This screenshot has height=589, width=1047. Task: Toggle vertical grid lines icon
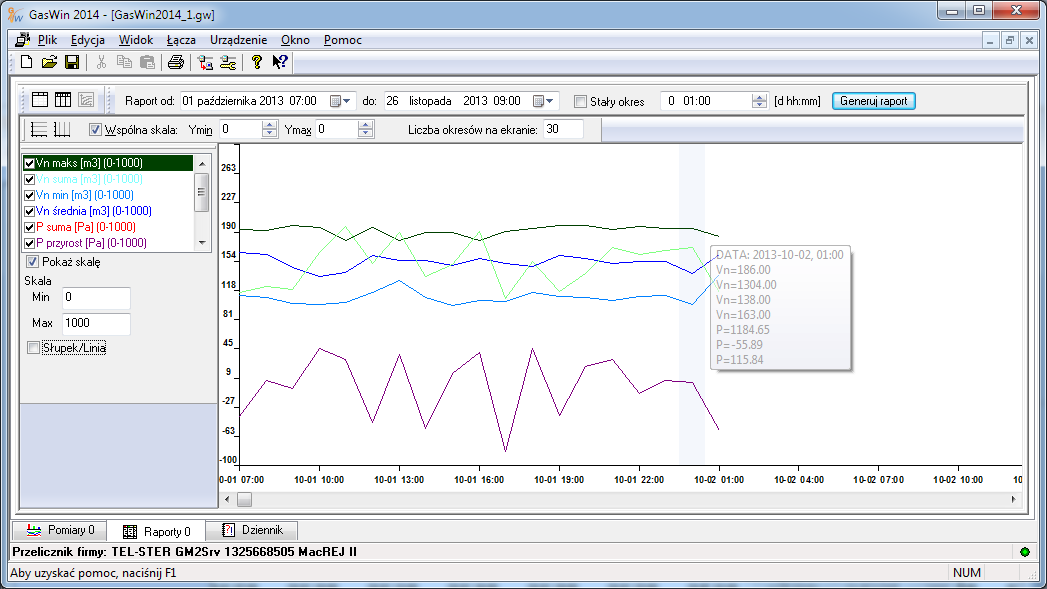pos(61,130)
